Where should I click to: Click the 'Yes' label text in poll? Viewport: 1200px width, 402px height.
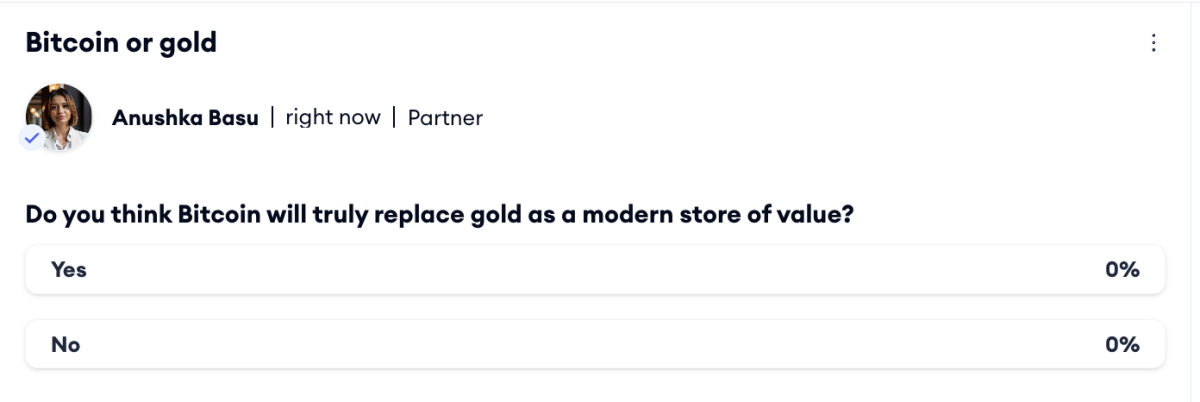(x=69, y=269)
